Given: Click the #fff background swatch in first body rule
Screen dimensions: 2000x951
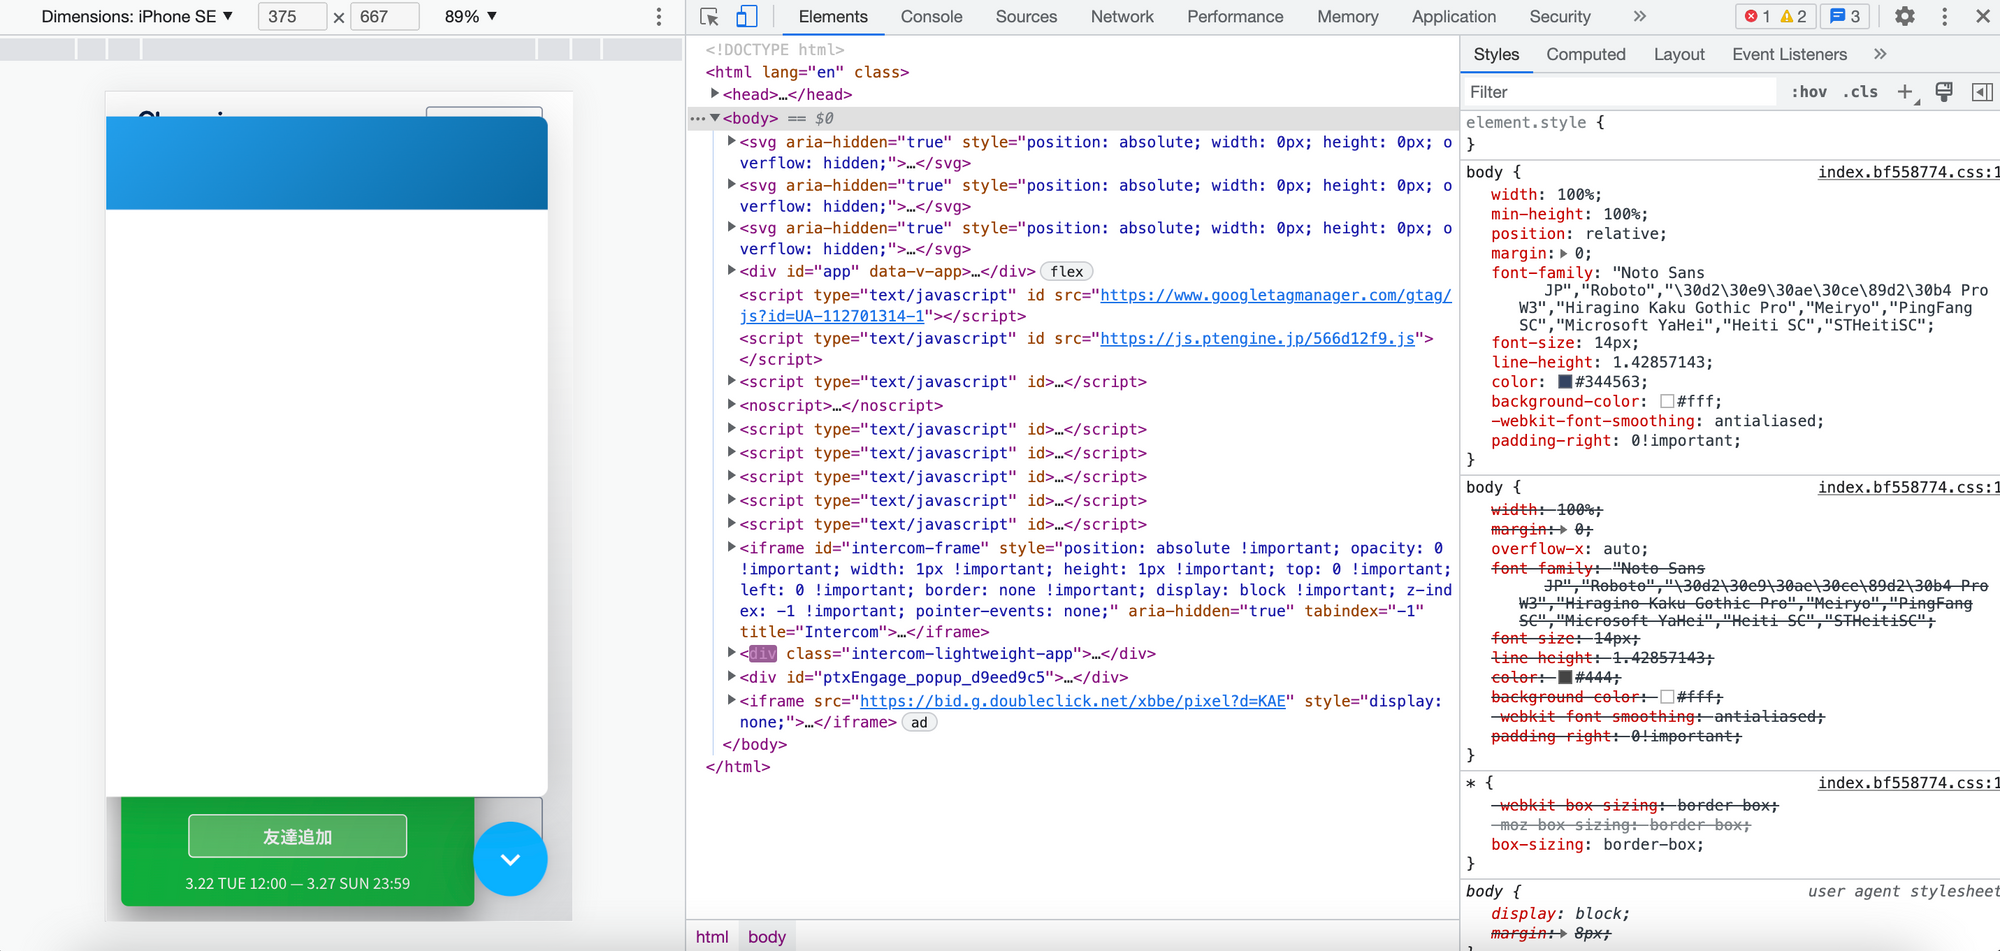Looking at the screenshot, I should [1667, 401].
